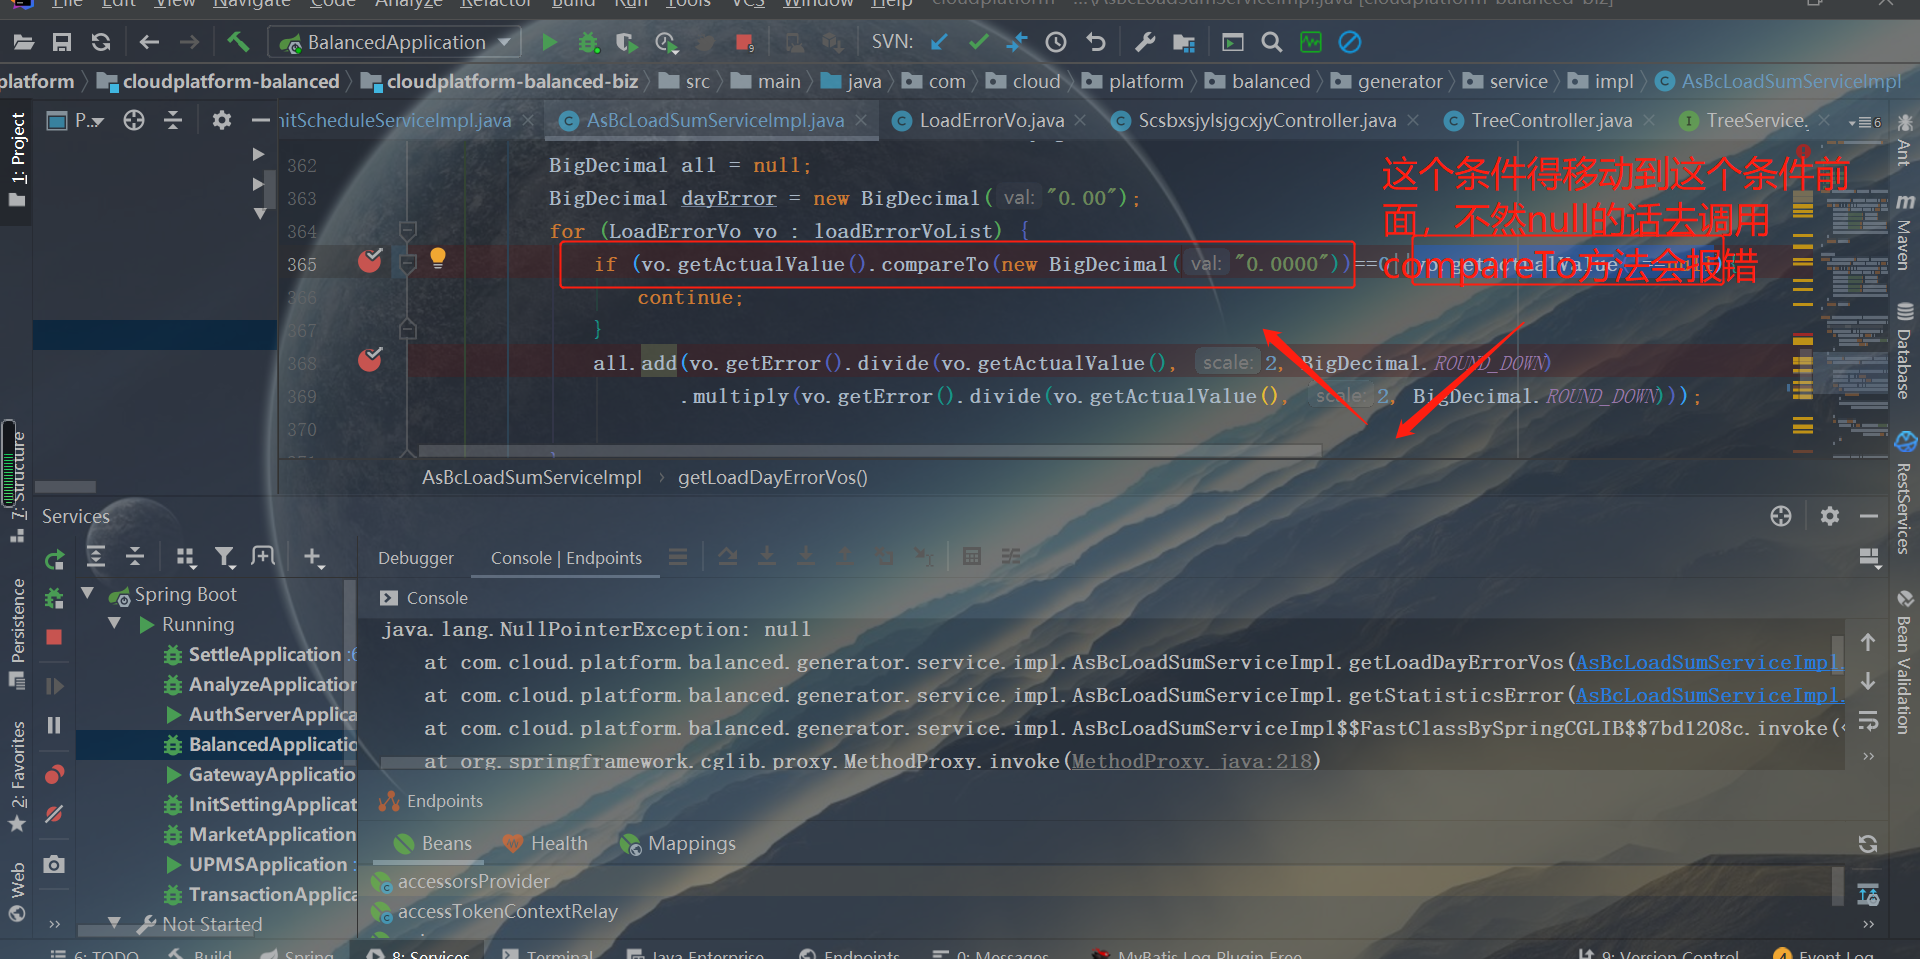Open the TreeController.java editor tab

(x=1552, y=121)
